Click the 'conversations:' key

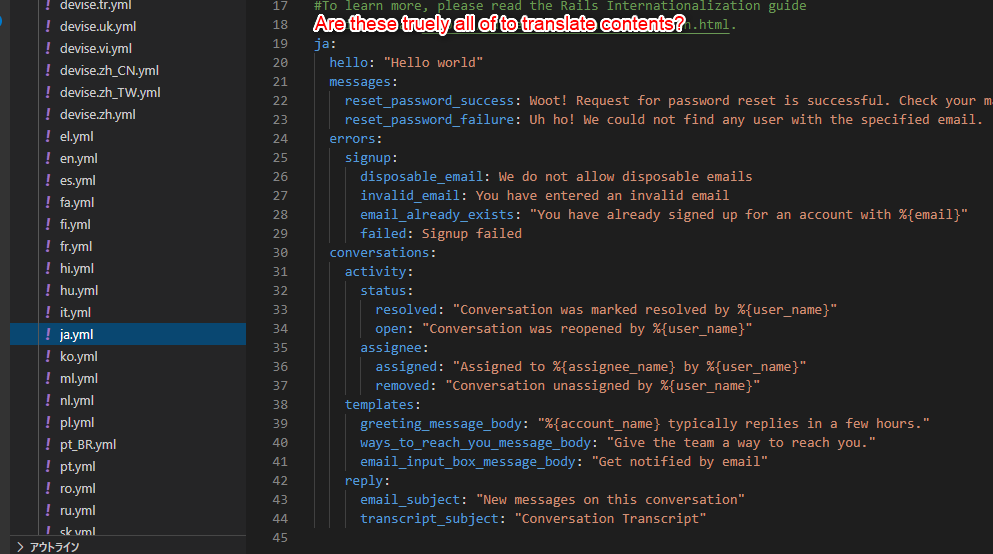[383, 253]
